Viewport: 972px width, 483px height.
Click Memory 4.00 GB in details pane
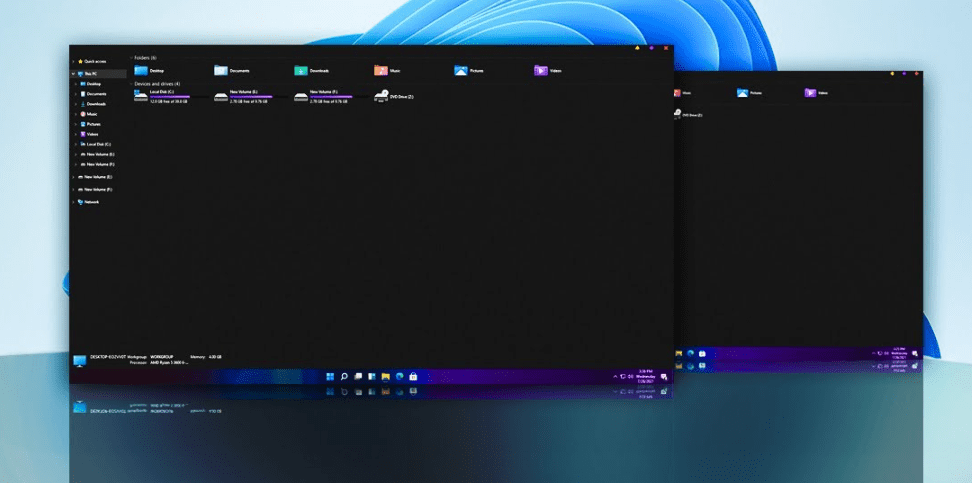coord(206,357)
